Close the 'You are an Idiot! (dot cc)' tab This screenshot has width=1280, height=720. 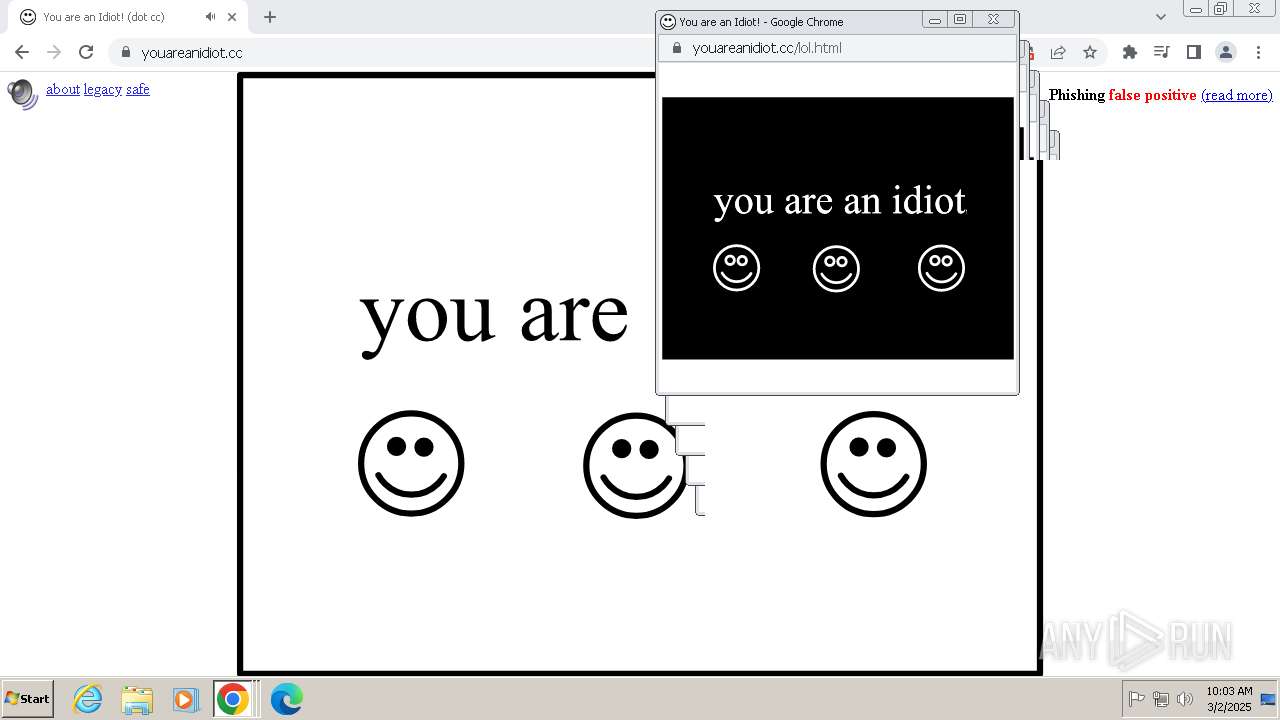tap(233, 17)
